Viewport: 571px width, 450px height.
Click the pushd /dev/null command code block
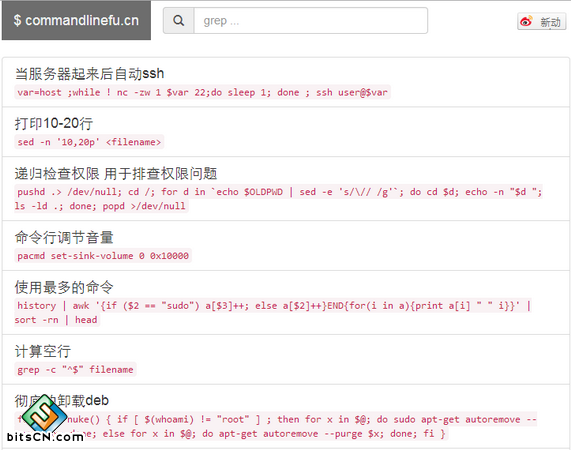(x=279, y=199)
